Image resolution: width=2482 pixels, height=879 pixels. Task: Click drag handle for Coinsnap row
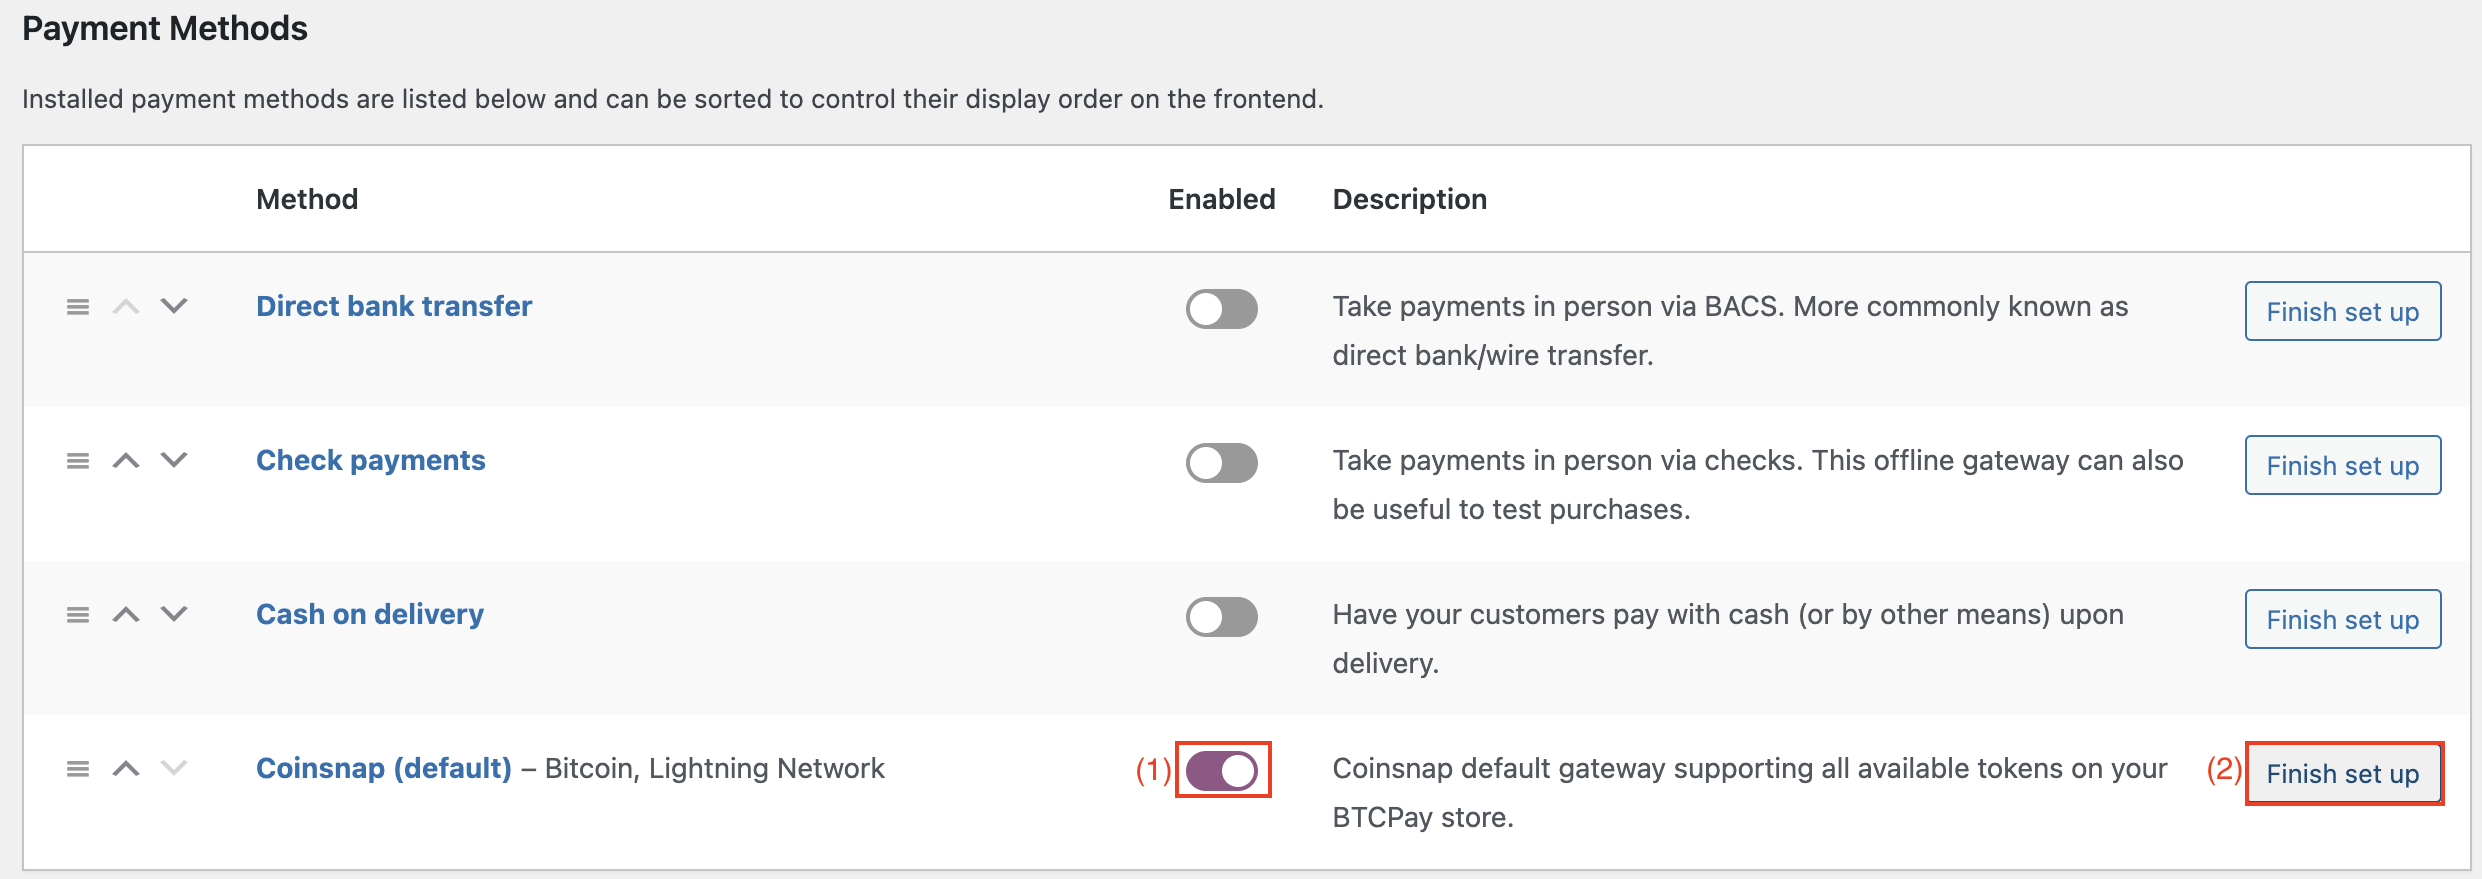tap(78, 769)
